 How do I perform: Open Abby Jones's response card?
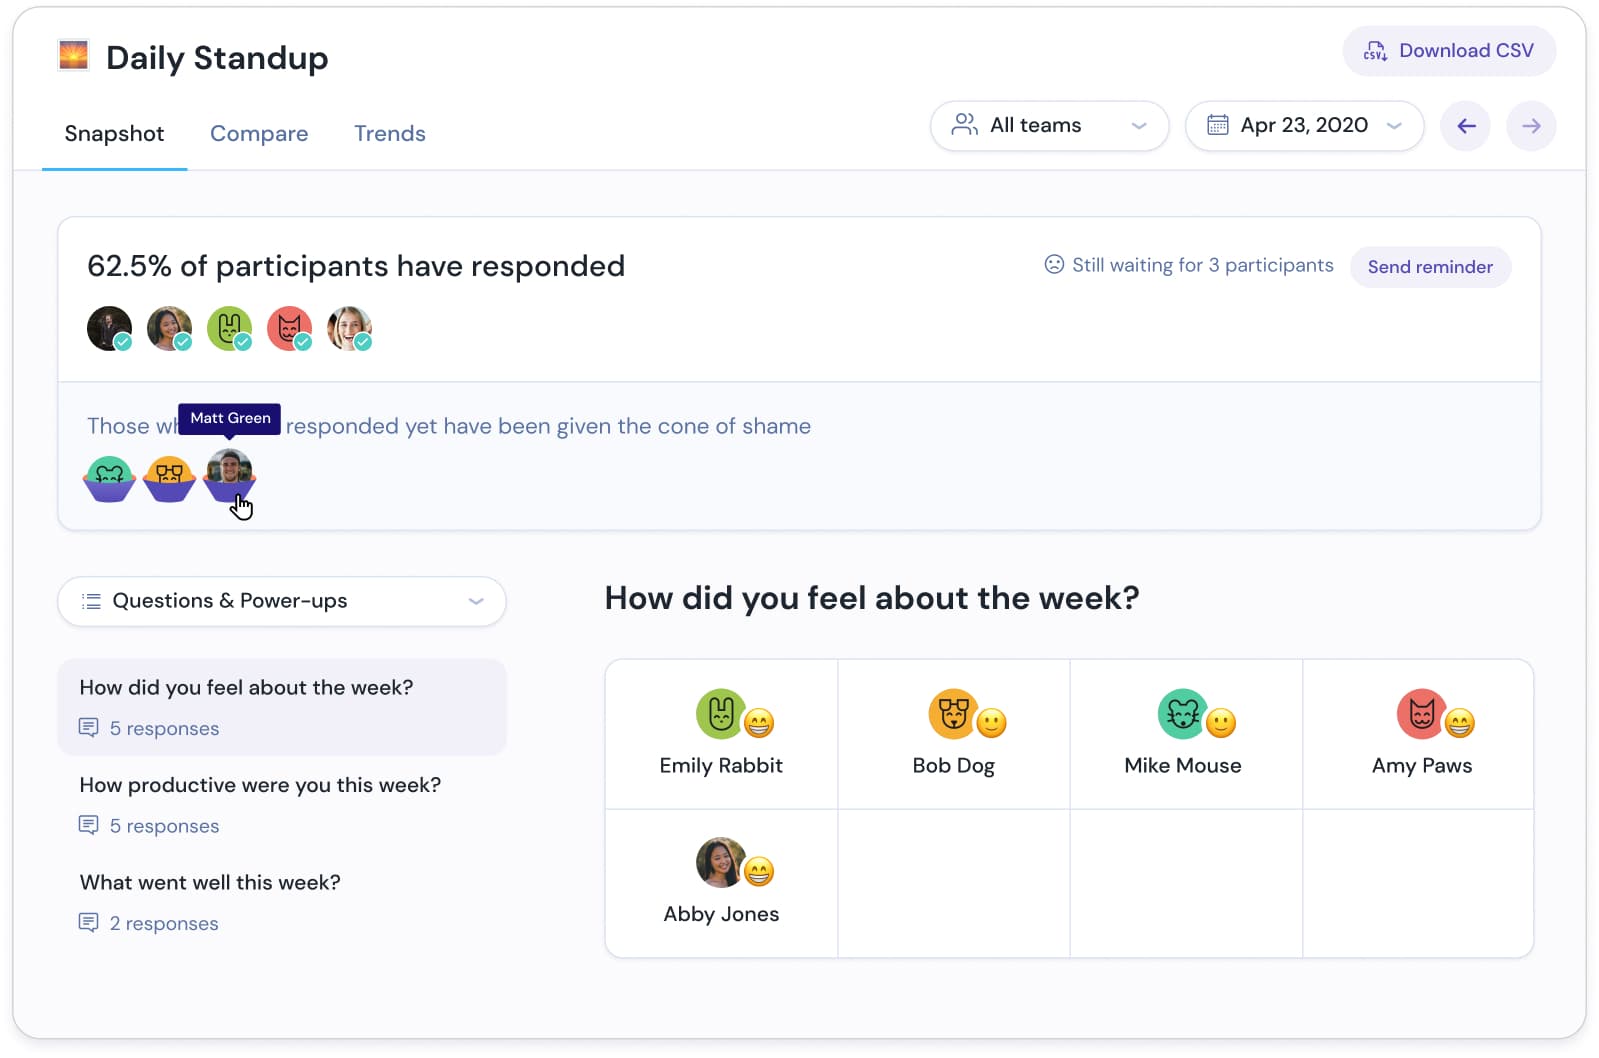(x=721, y=884)
